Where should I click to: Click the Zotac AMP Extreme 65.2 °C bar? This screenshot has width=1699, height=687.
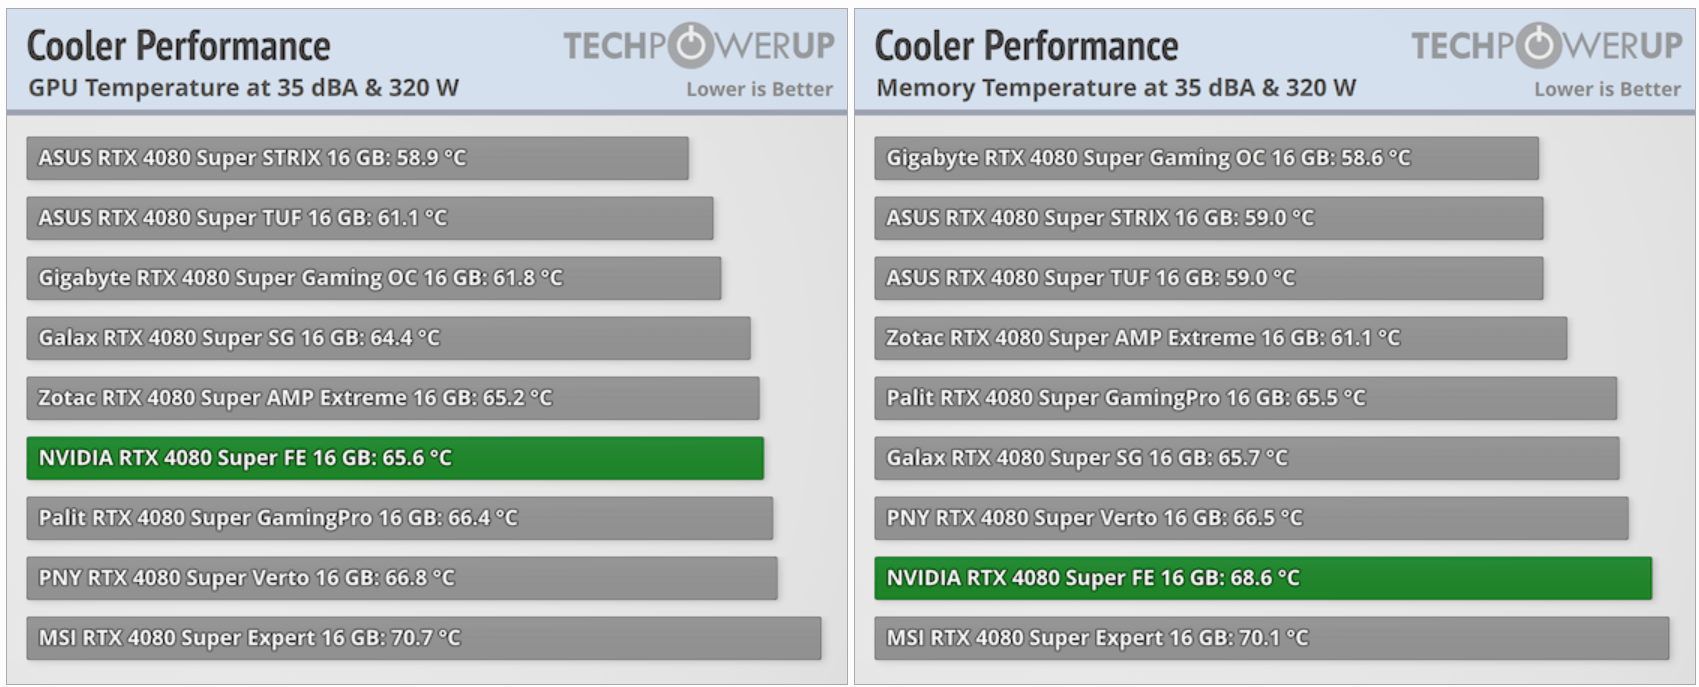click(x=392, y=398)
